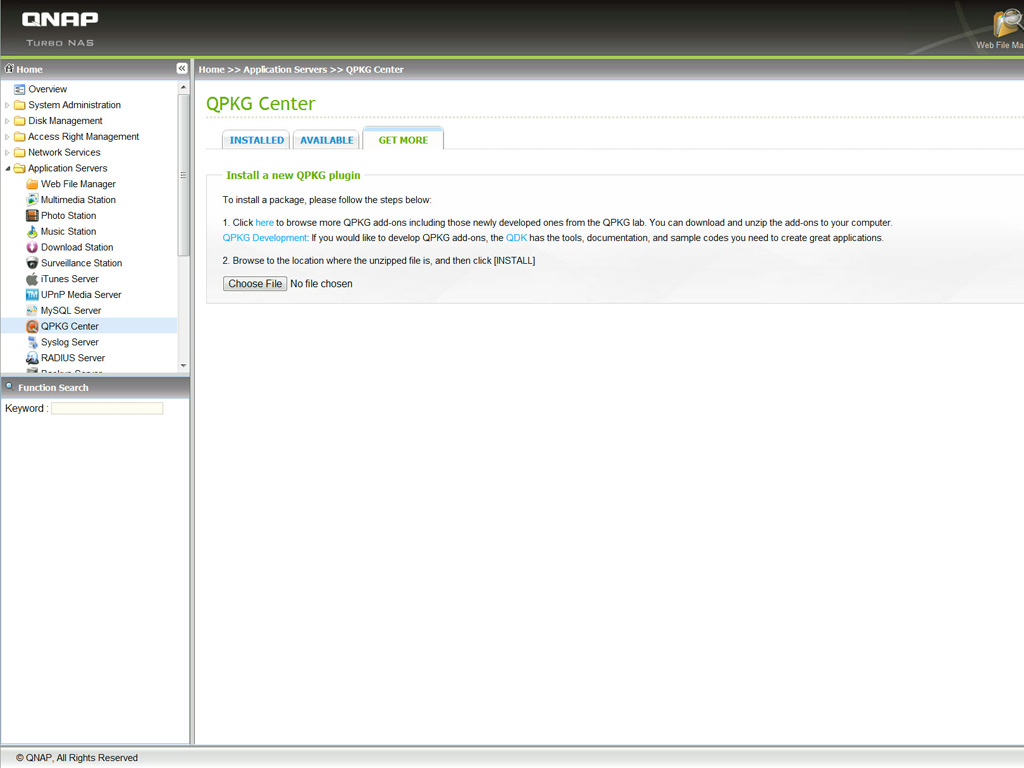Viewport: 1024px width, 768px height.
Task: Expand the Disk Management tree node arrow
Action: click(x=7, y=121)
